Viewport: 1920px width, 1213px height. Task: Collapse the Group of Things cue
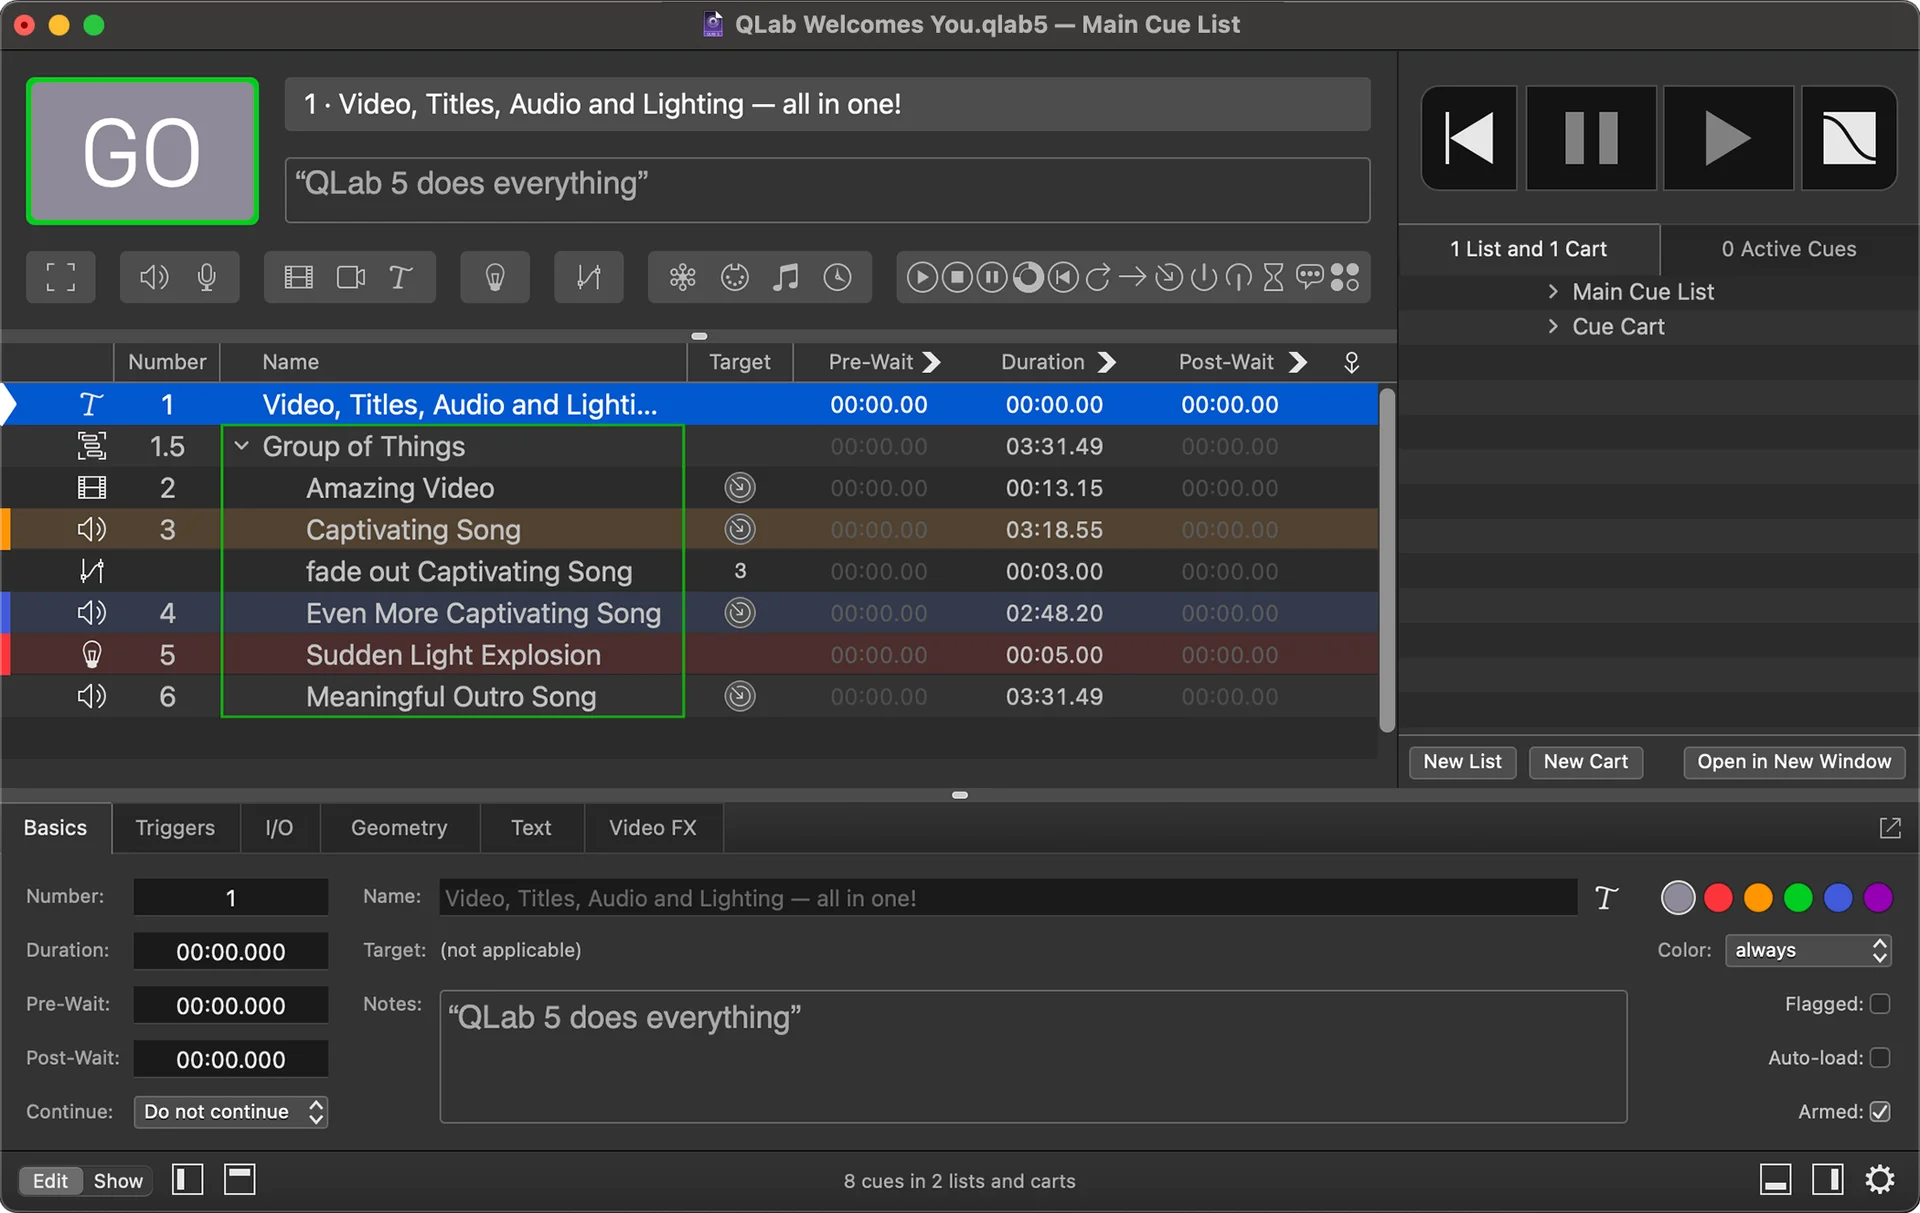coord(241,446)
